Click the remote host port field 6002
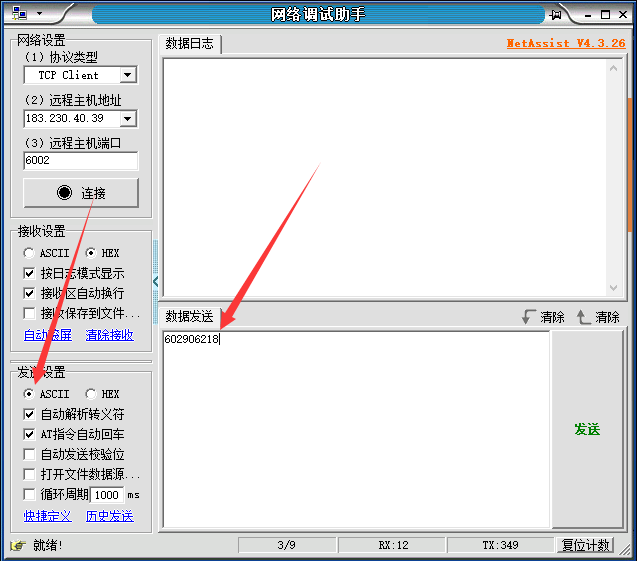The width and height of the screenshot is (637, 561). pyautogui.click(x=80, y=160)
